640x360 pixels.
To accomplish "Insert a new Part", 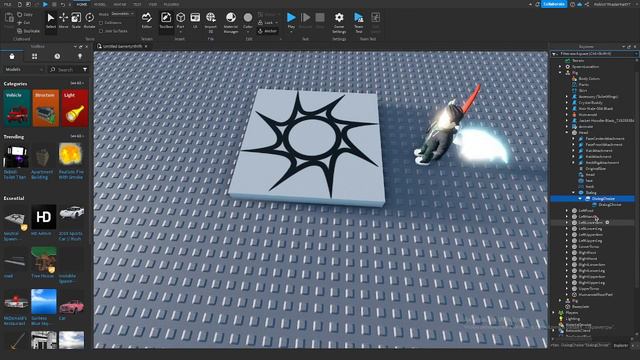I will (x=180, y=20).
